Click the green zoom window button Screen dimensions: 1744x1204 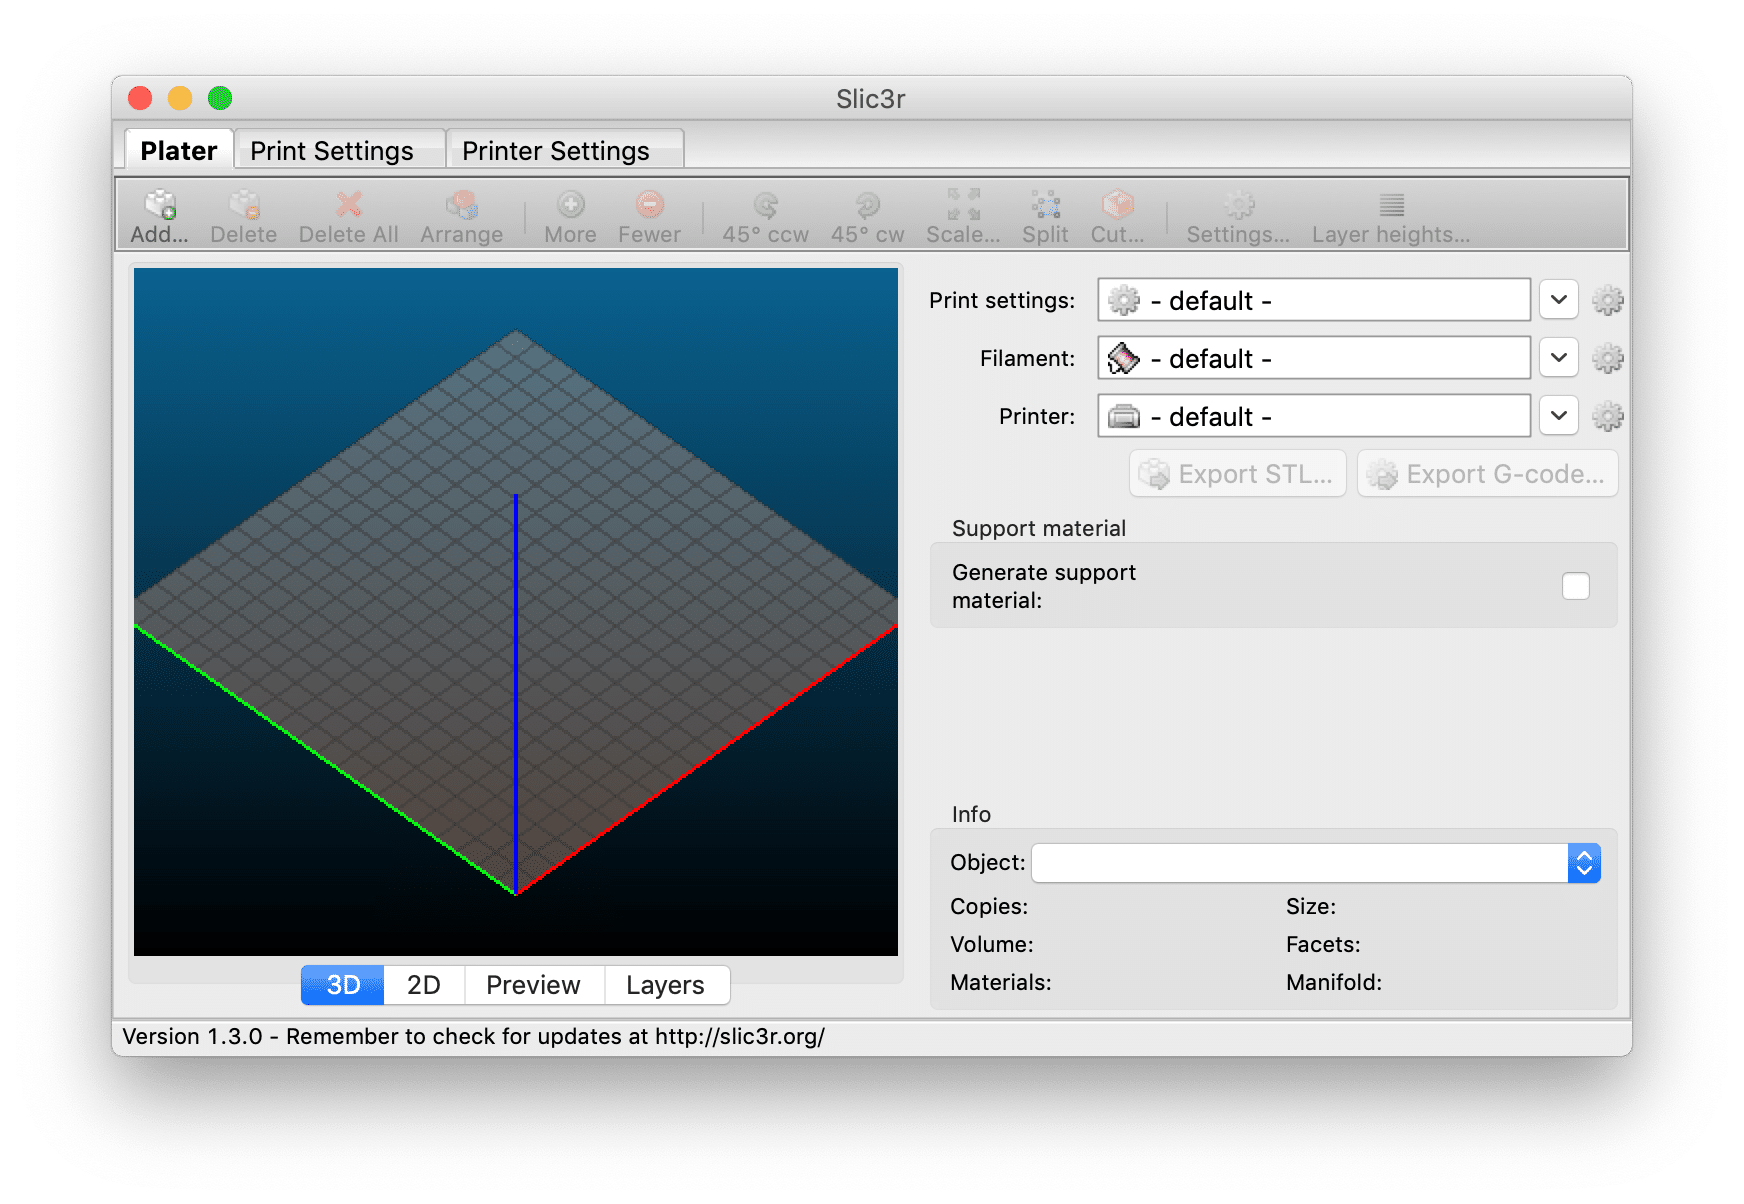click(x=220, y=98)
